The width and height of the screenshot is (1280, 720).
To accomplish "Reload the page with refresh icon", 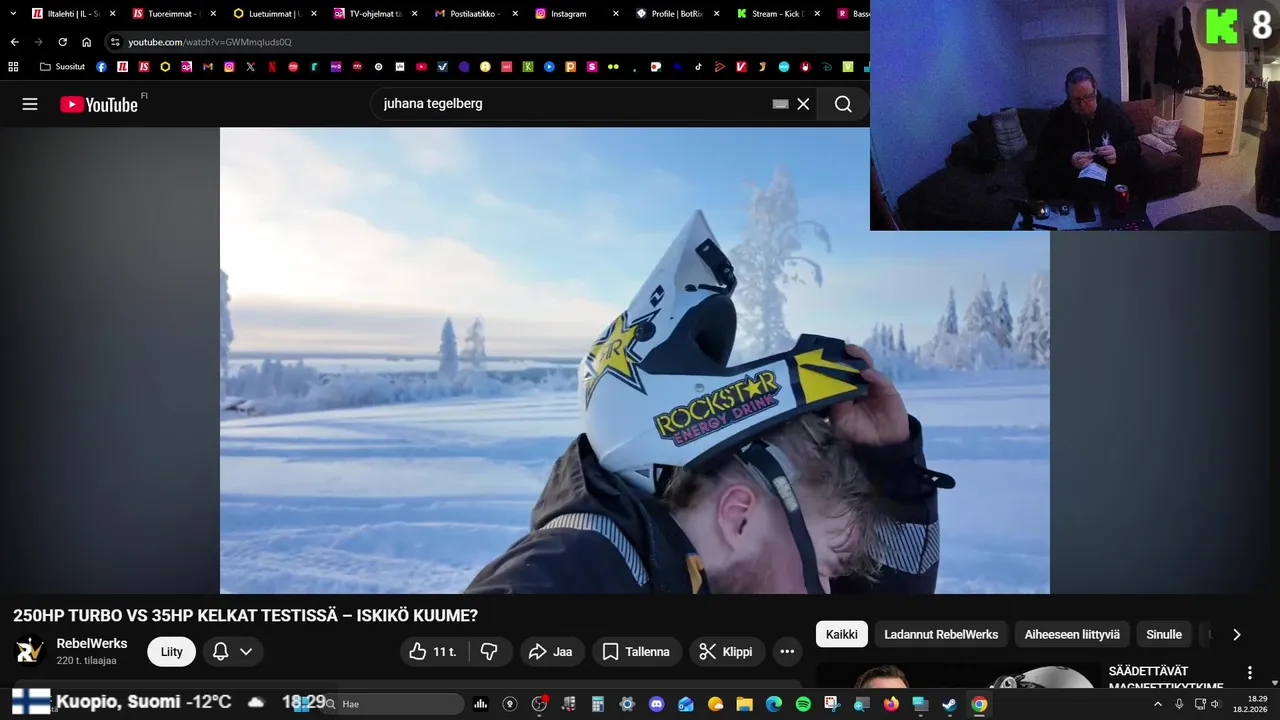I will click(62, 42).
